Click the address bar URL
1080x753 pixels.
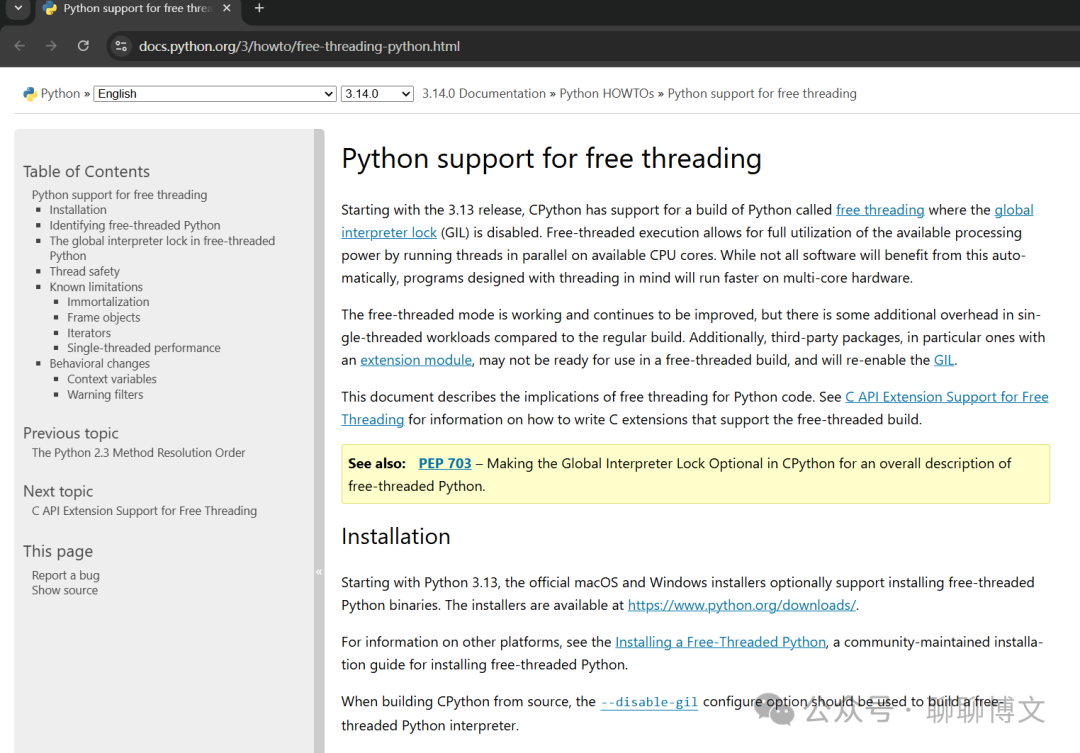[299, 46]
